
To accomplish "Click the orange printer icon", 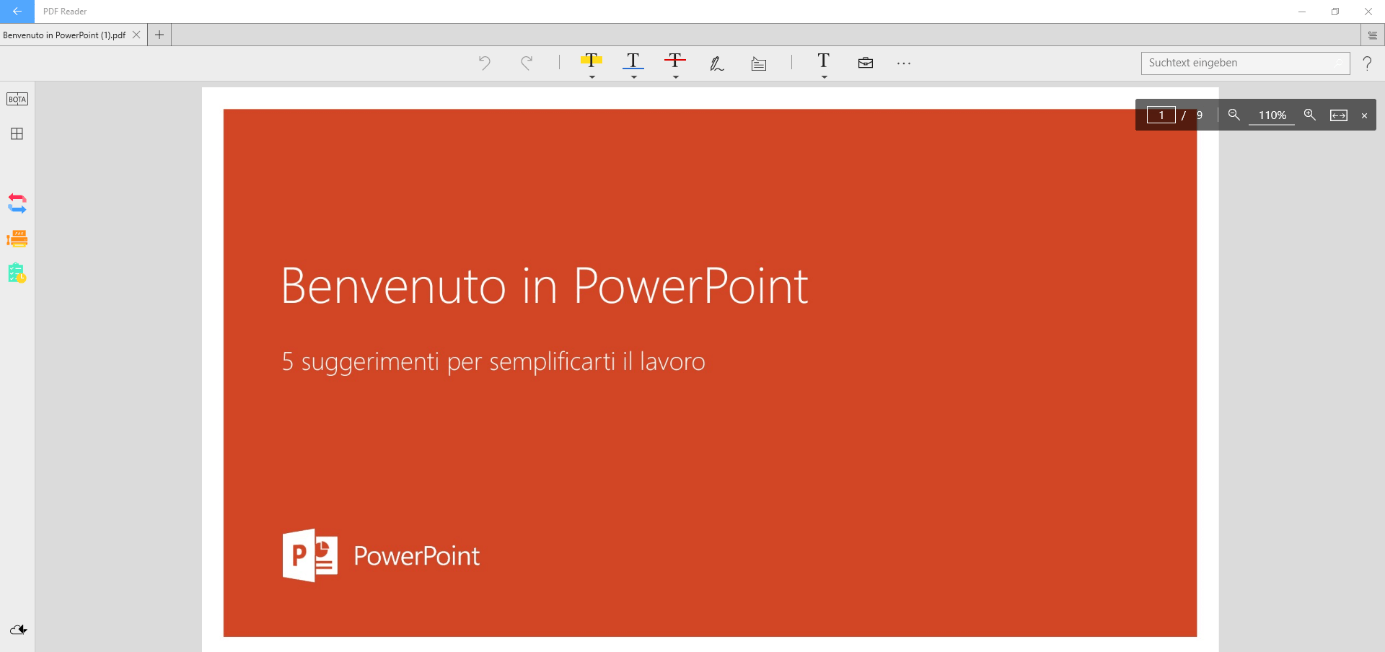I will click(x=17, y=238).
